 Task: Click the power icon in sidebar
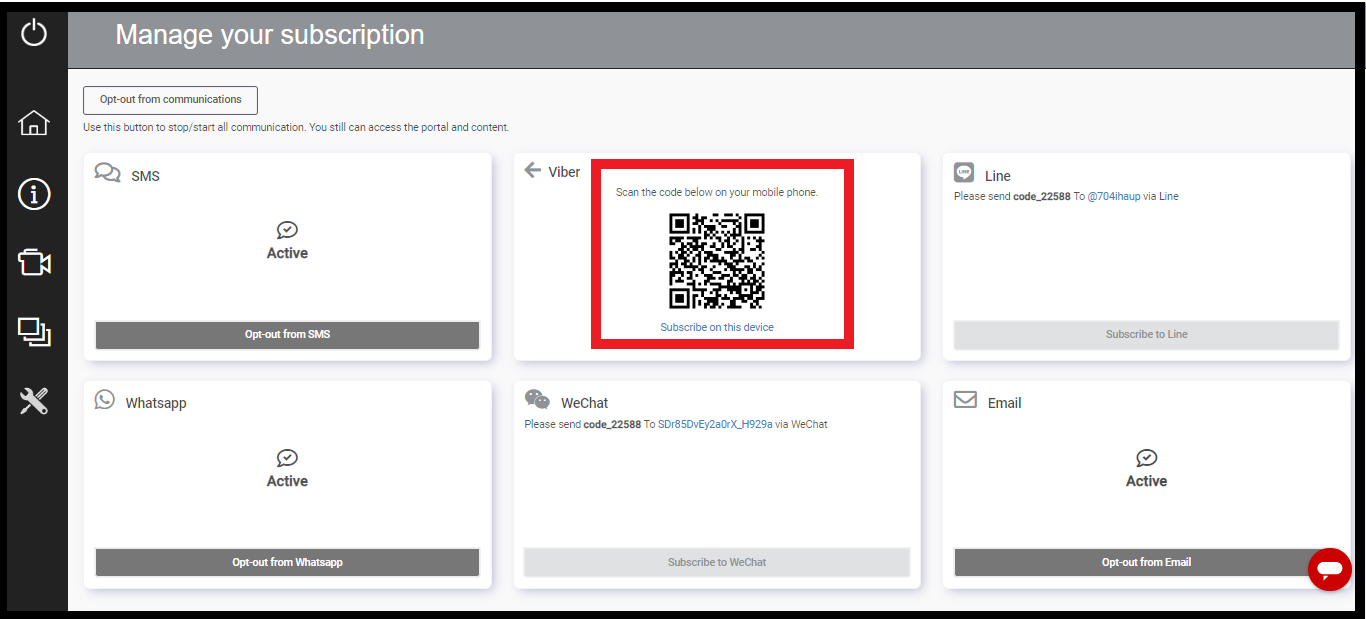34,33
